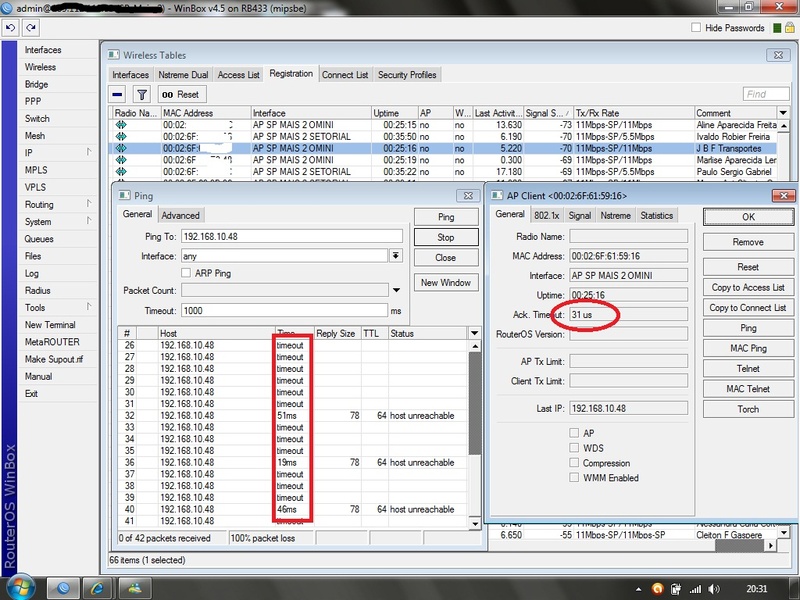The image size is (800, 600).
Task: Sort by the Signal Strength column header
Action: [x=548, y=113]
